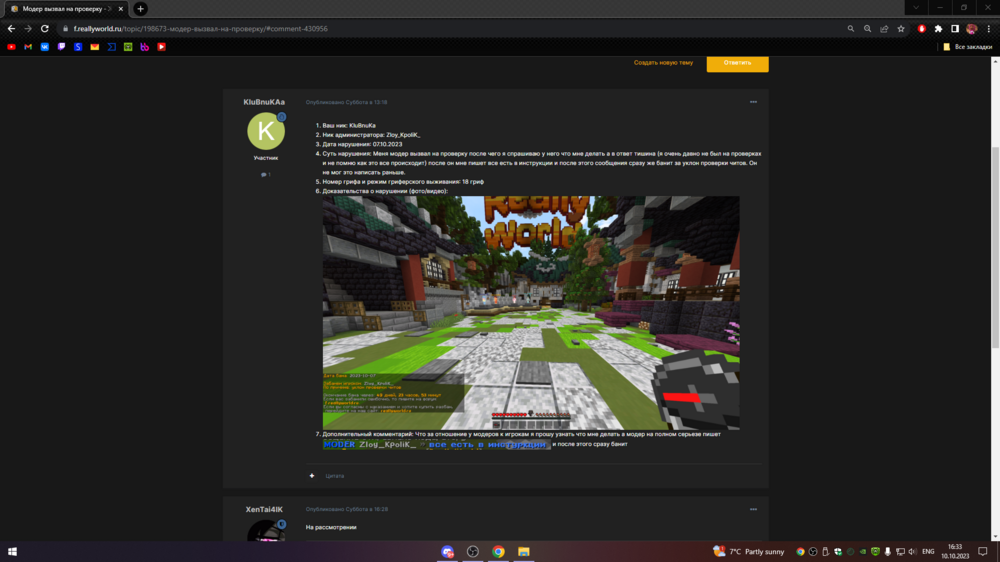This screenshot has height=562, width=1000.
Task: Open tab search chevron in title bar
Action: (916, 8)
